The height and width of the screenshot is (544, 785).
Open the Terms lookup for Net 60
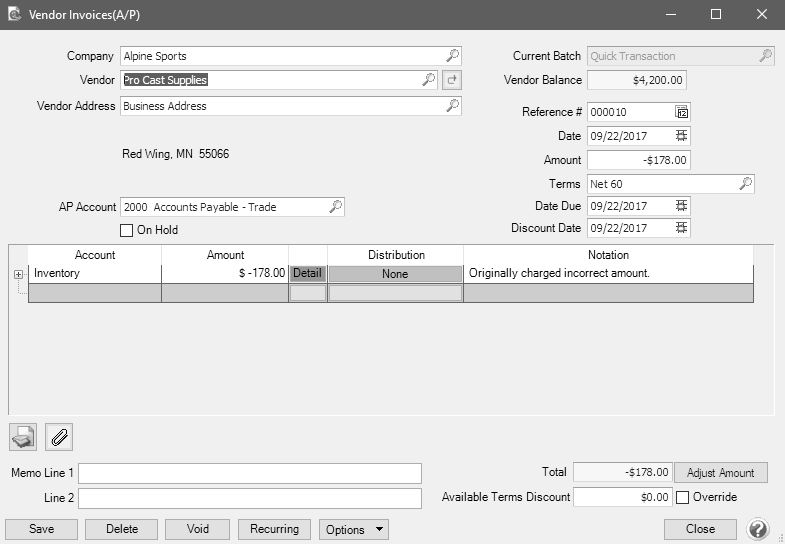click(745, 184)
